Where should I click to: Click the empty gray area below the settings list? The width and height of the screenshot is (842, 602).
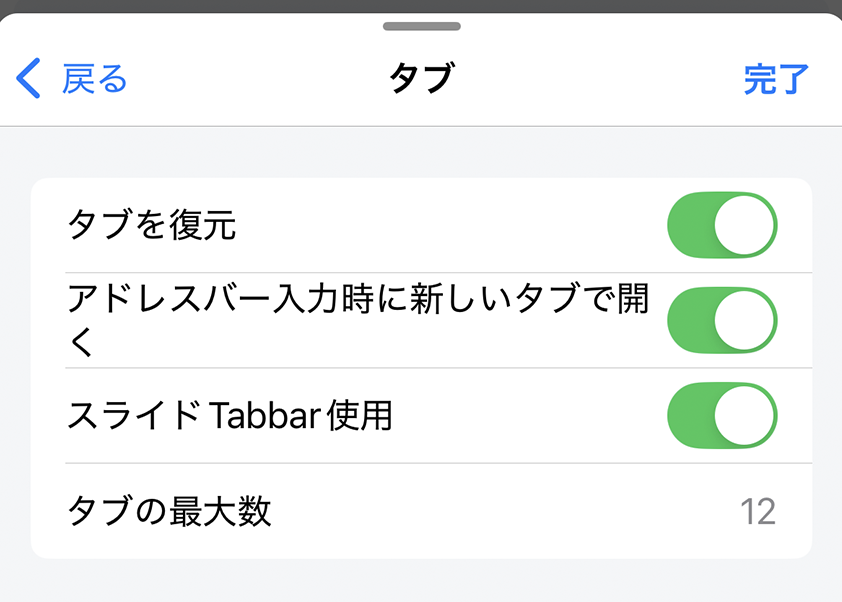pos(421,581)
